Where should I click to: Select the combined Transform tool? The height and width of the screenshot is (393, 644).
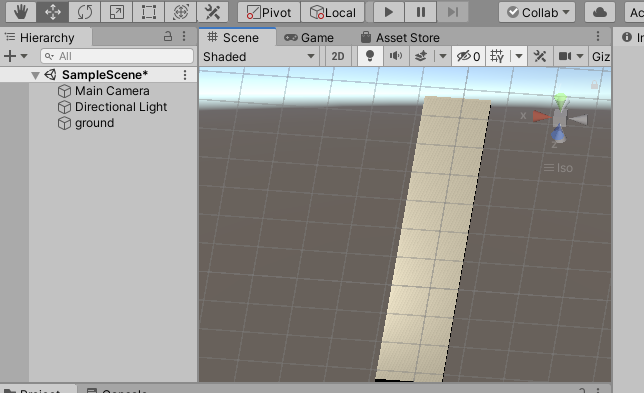click(181, 12)
